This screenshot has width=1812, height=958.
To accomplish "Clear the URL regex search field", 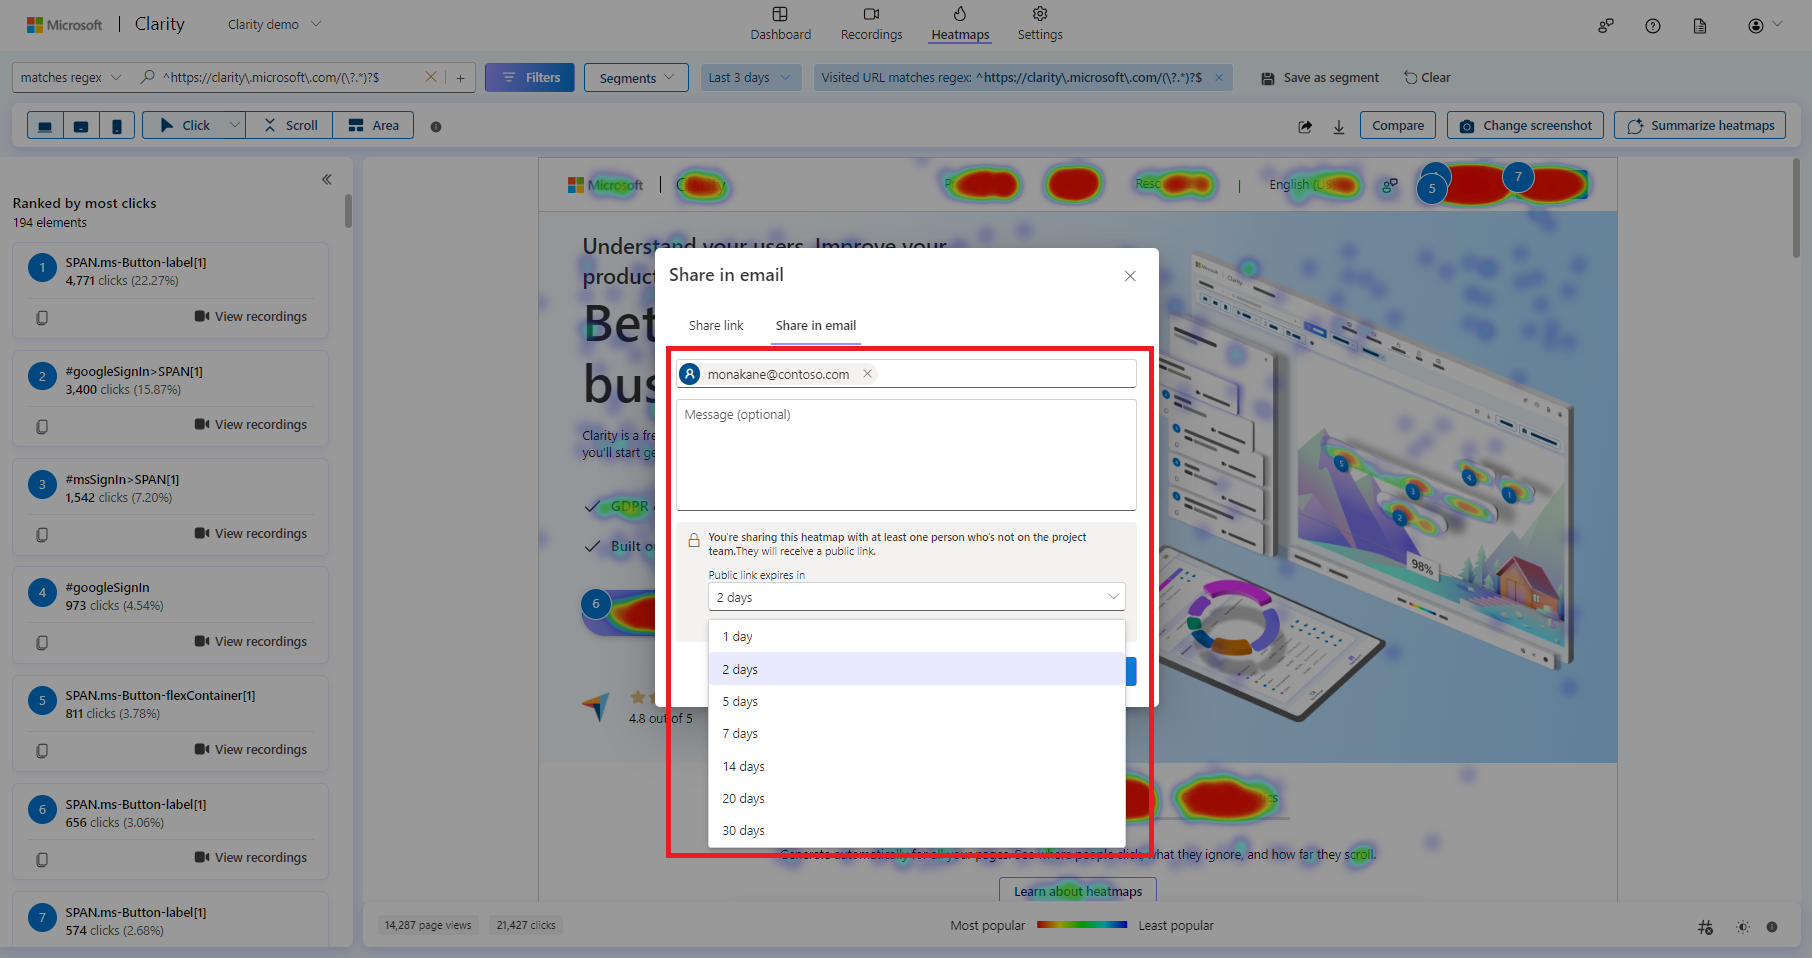I will click(431, 77).
